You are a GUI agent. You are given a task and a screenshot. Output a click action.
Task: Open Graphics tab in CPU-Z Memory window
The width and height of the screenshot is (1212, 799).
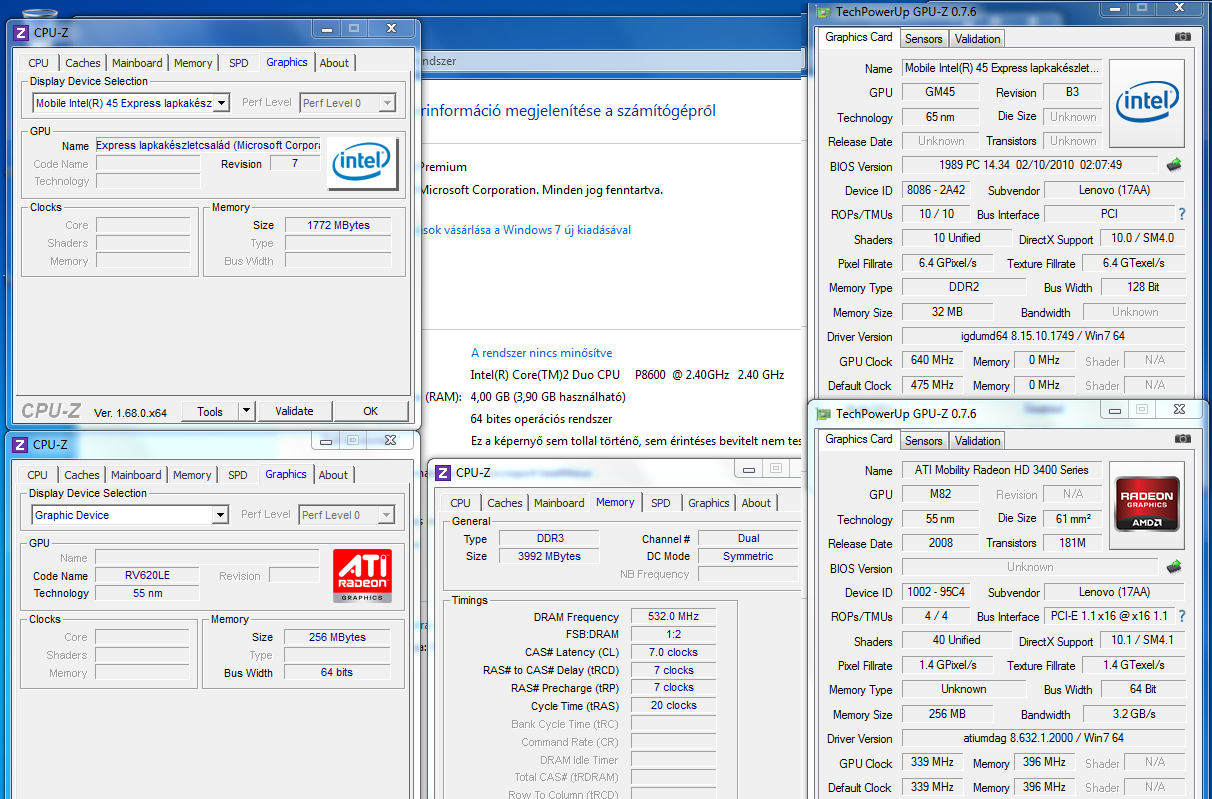709,503
